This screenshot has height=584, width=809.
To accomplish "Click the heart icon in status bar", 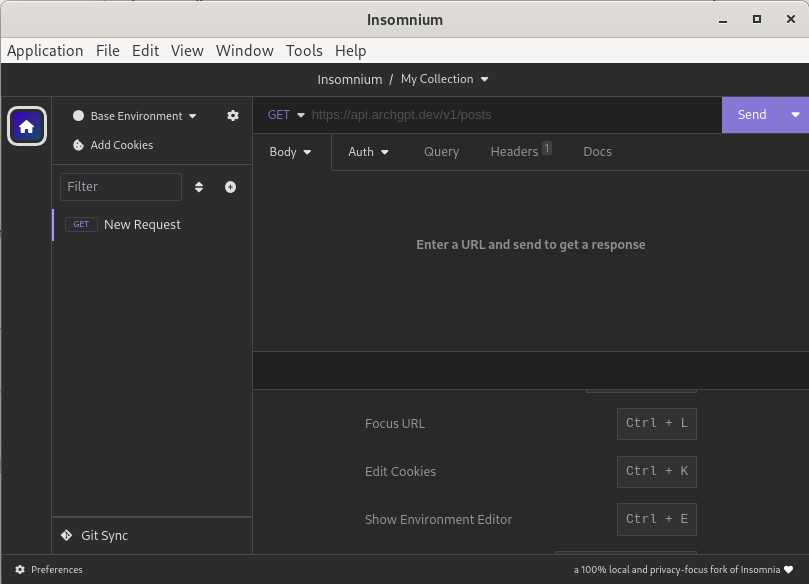I will click(x=788, y=570).
